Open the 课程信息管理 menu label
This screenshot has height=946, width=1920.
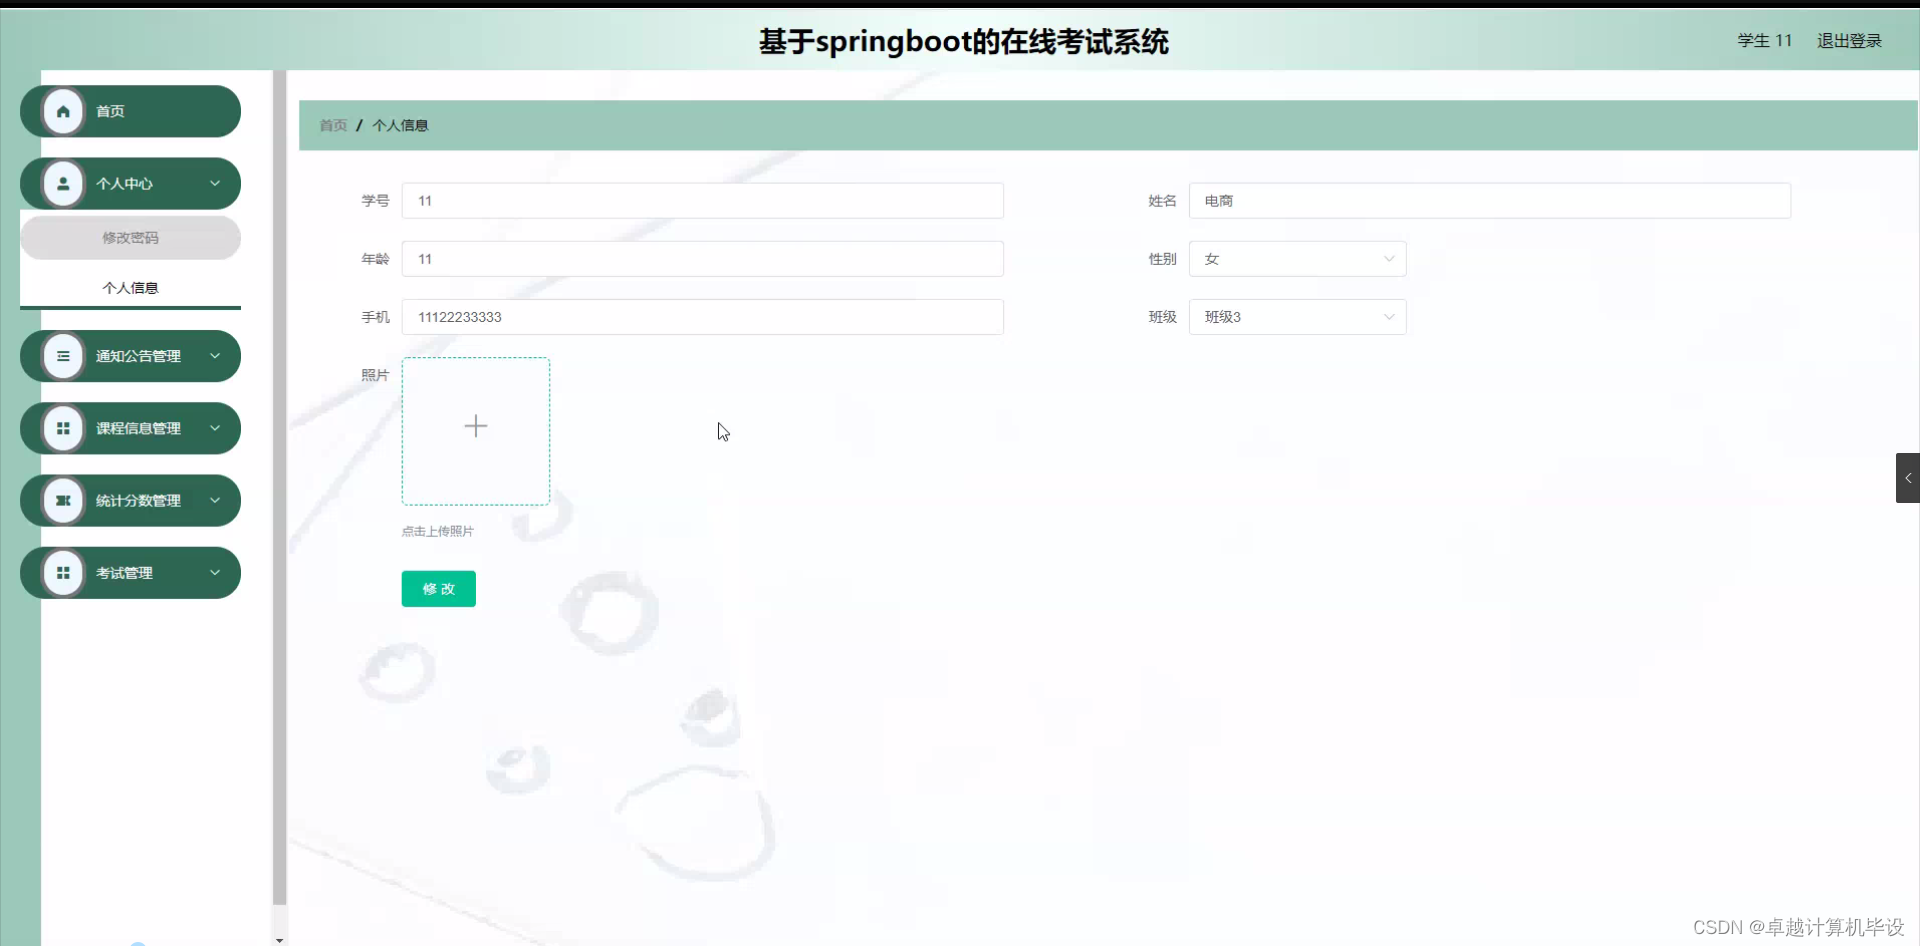[138, 428]
